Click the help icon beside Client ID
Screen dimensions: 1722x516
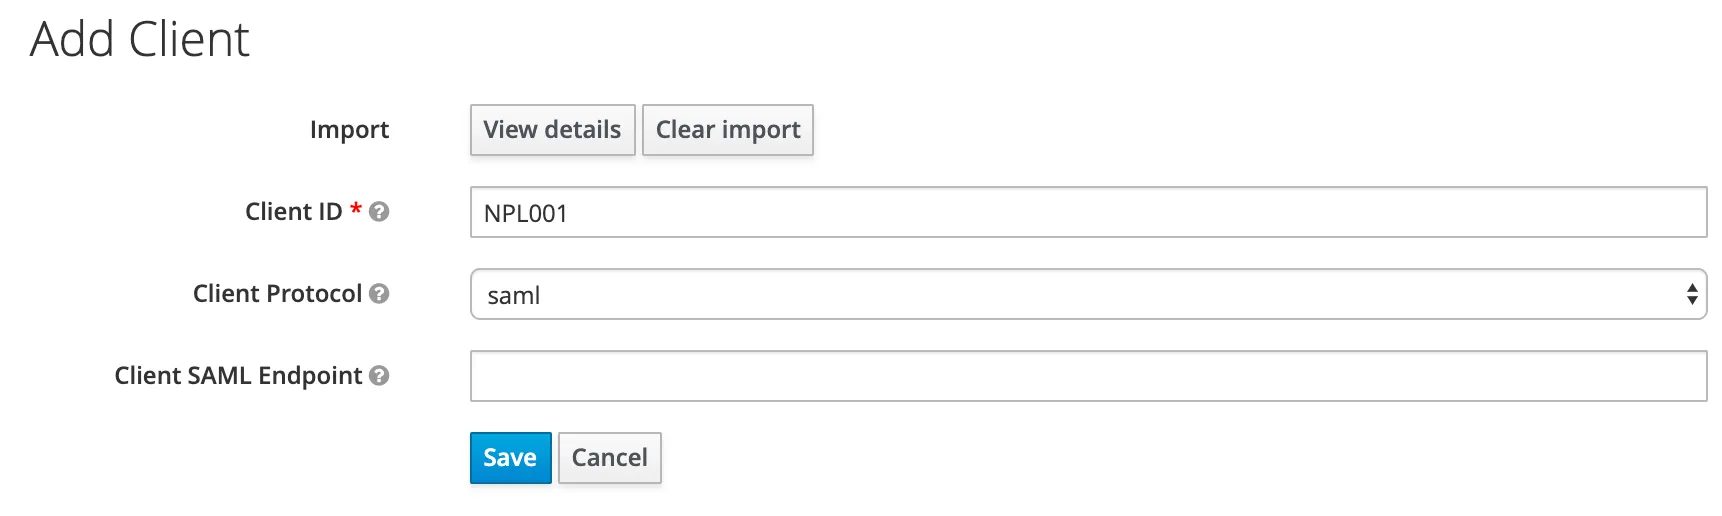[379, 212]
